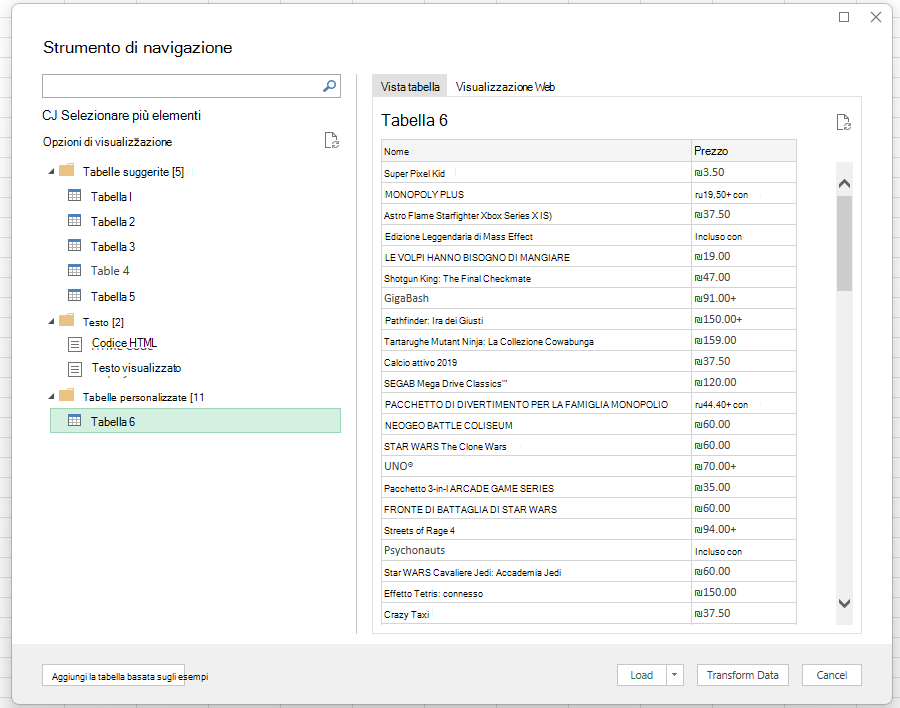Click the search magnifier icon
900x708 pixels.
tap(329, 86)
